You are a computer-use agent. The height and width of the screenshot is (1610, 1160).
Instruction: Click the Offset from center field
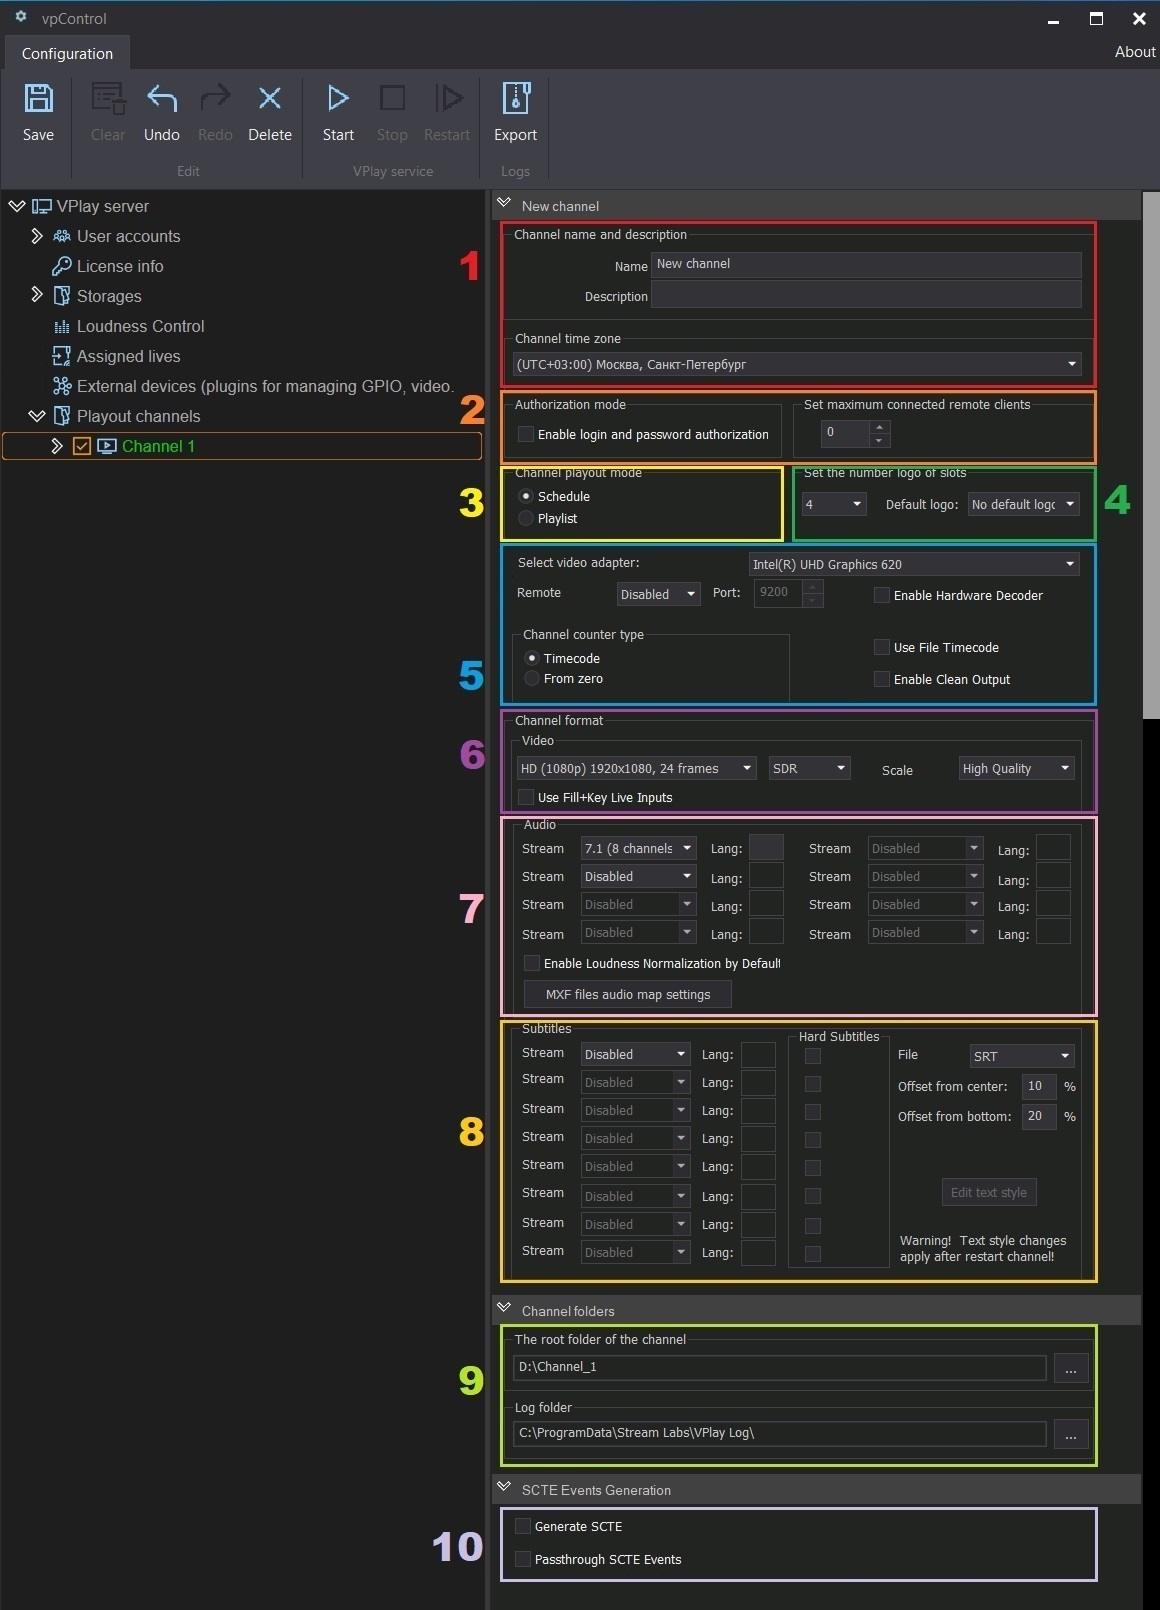click(1039, 1086)
